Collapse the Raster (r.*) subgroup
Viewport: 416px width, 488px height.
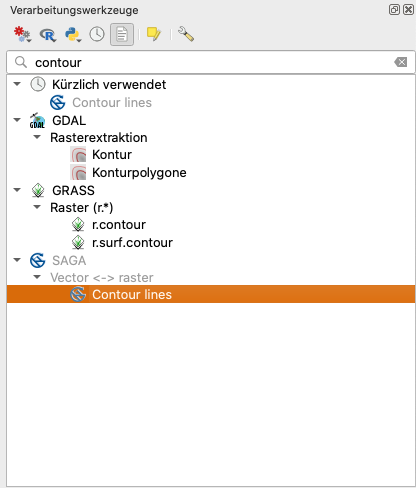point(37,207)
